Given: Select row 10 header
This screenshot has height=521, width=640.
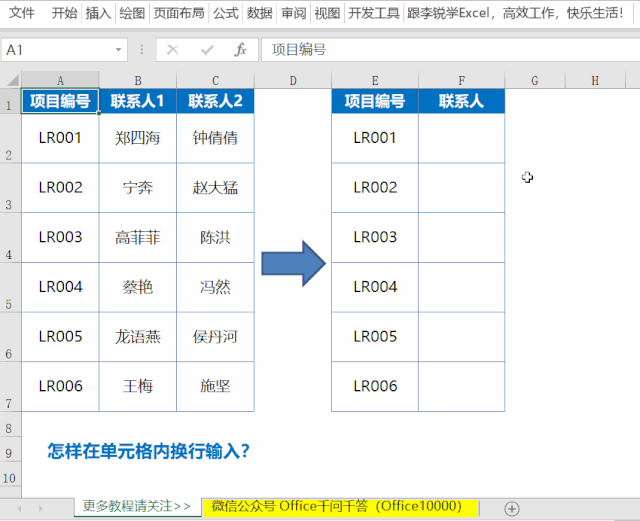Looking at the screenshot, I should (10, 474).
